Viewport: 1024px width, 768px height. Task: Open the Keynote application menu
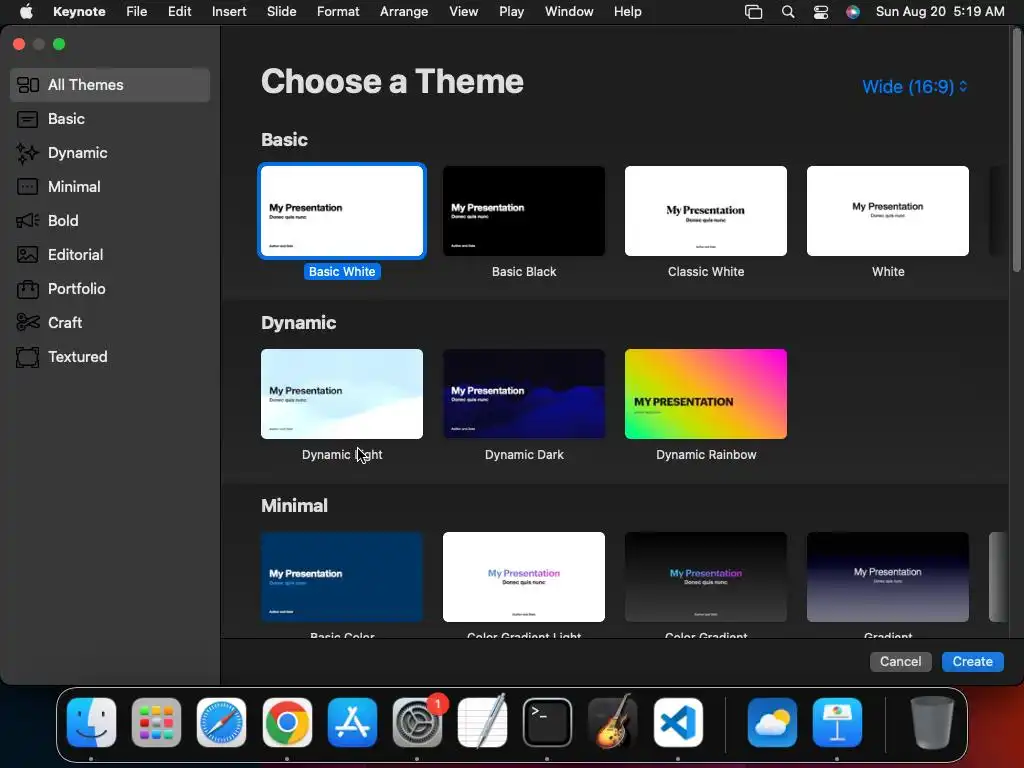tap(79, 12)
